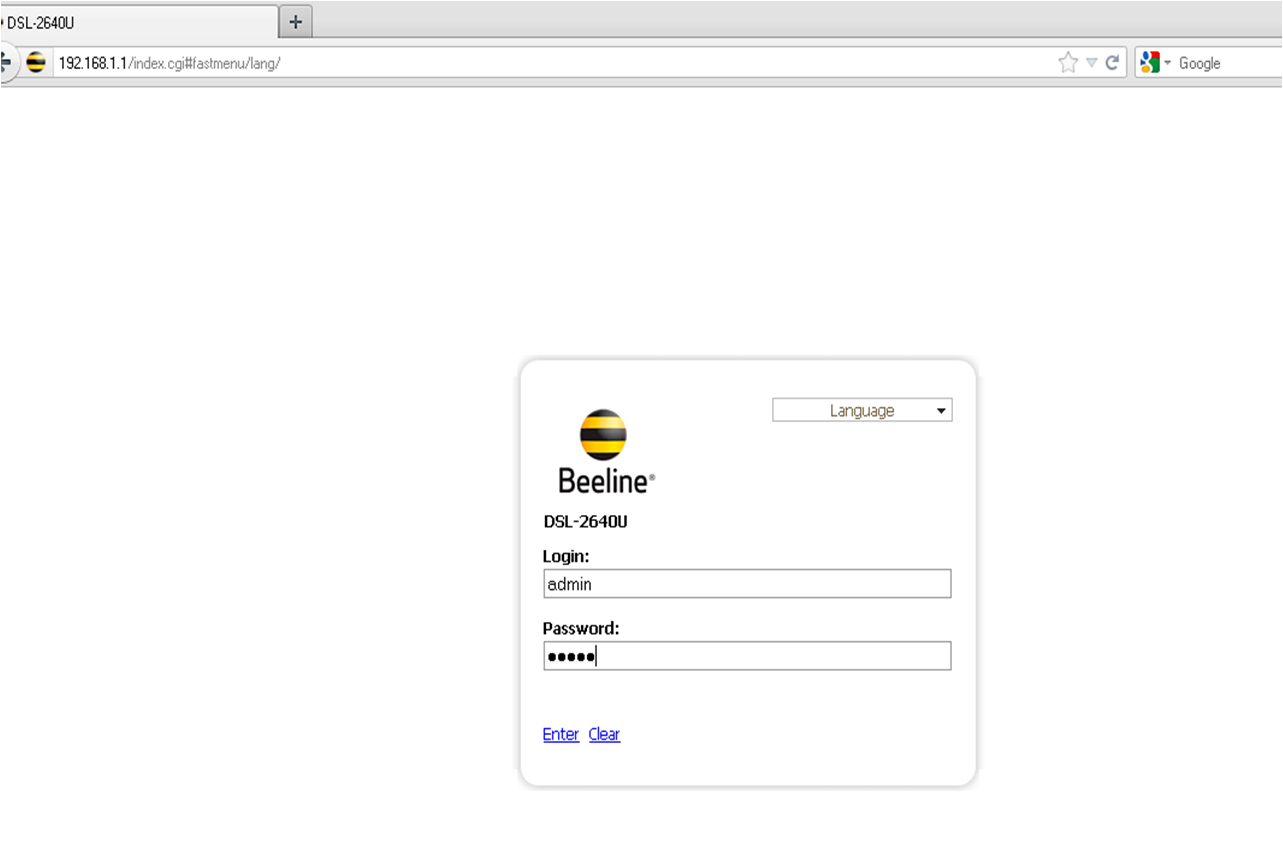Click the Password: field label
This screenshot has width=1283, height=862.
click(x=581, y=628)
